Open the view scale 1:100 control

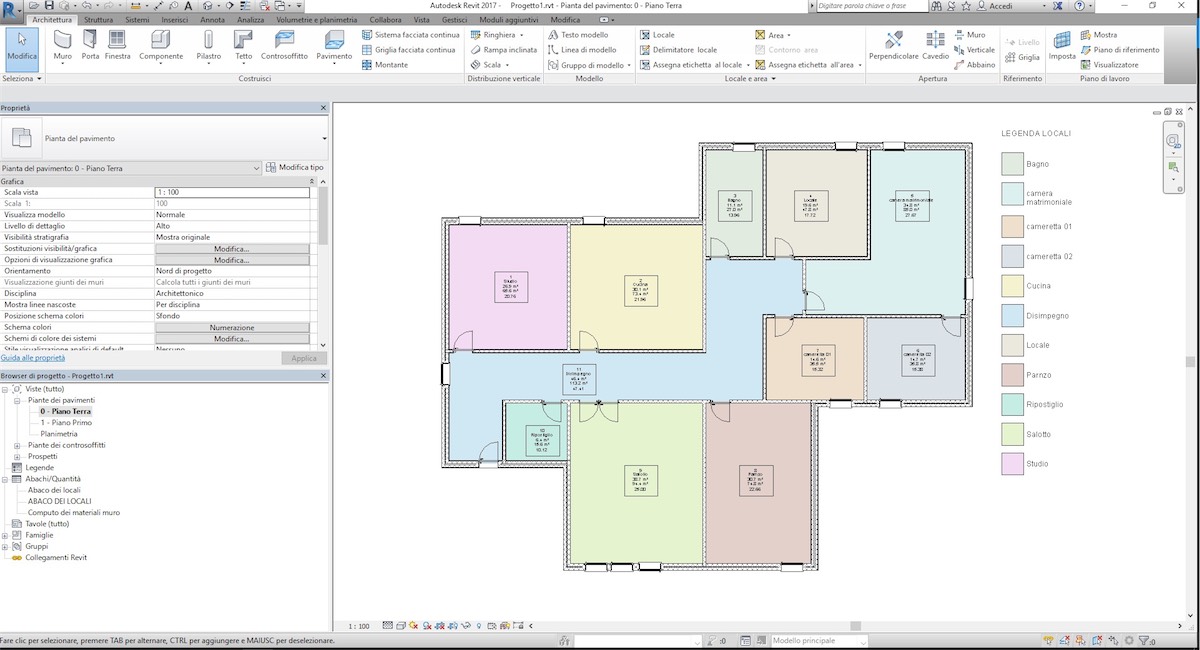point(358,624)
